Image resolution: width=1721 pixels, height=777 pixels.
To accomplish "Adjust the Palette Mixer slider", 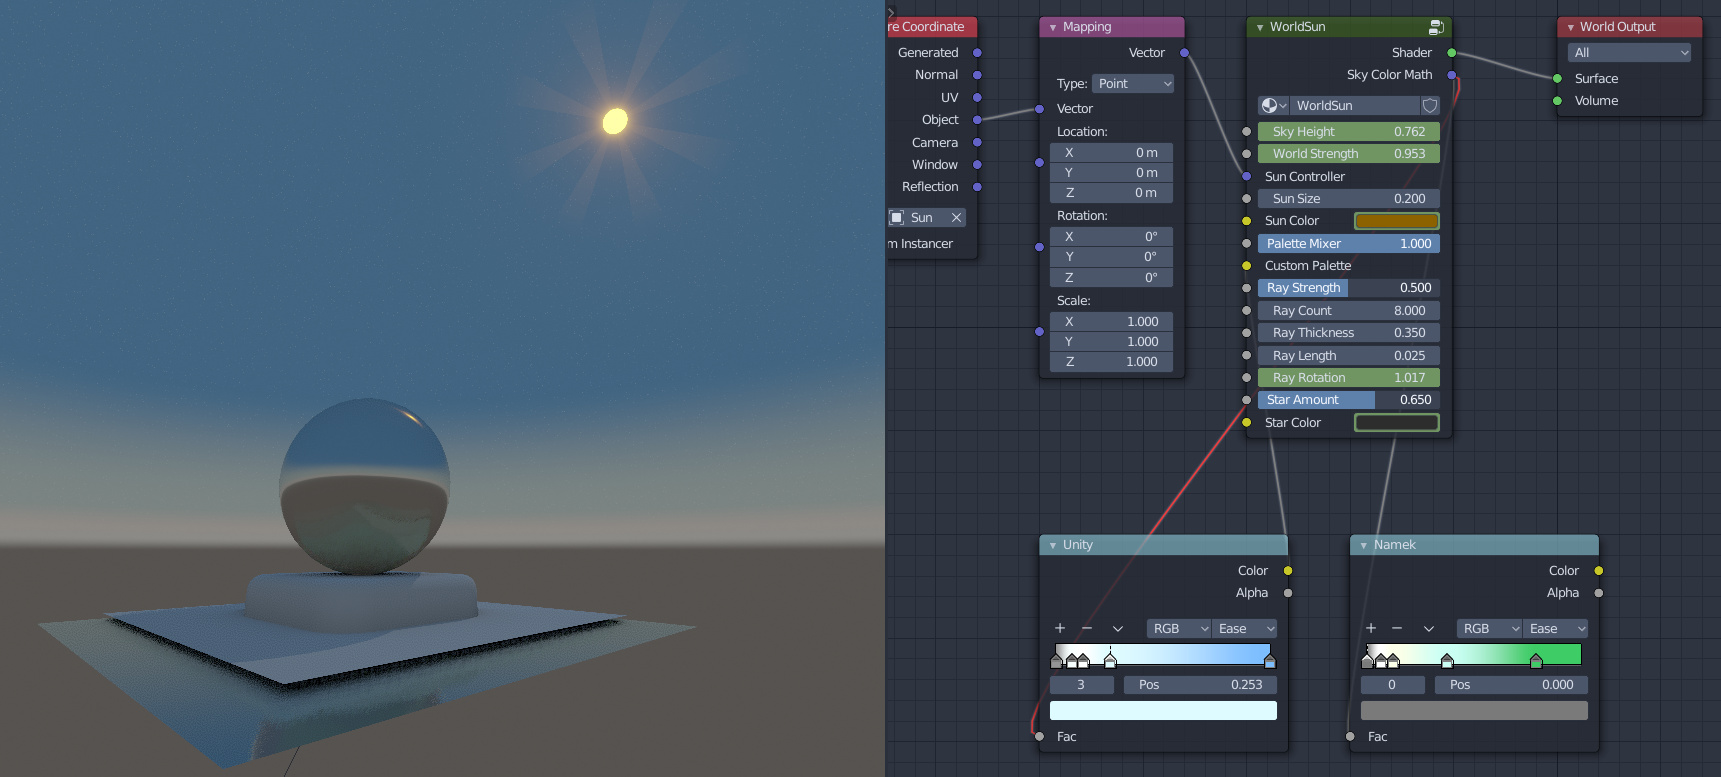I will pyautogui.click(x=1349, y=244).
